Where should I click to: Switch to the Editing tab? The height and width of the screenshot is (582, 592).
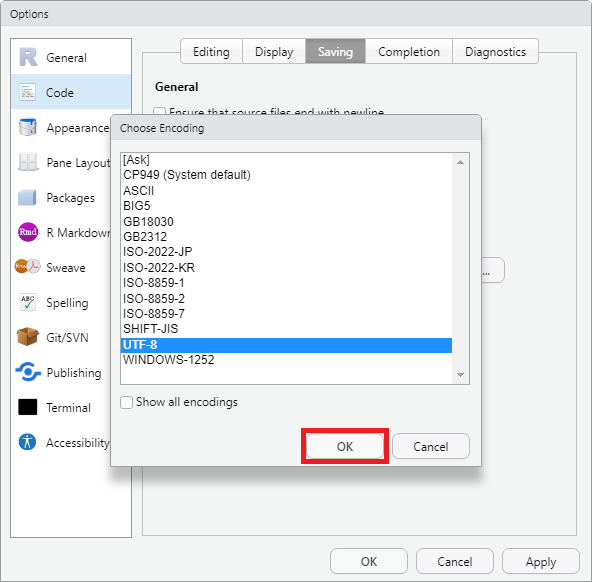coord(211,51)
